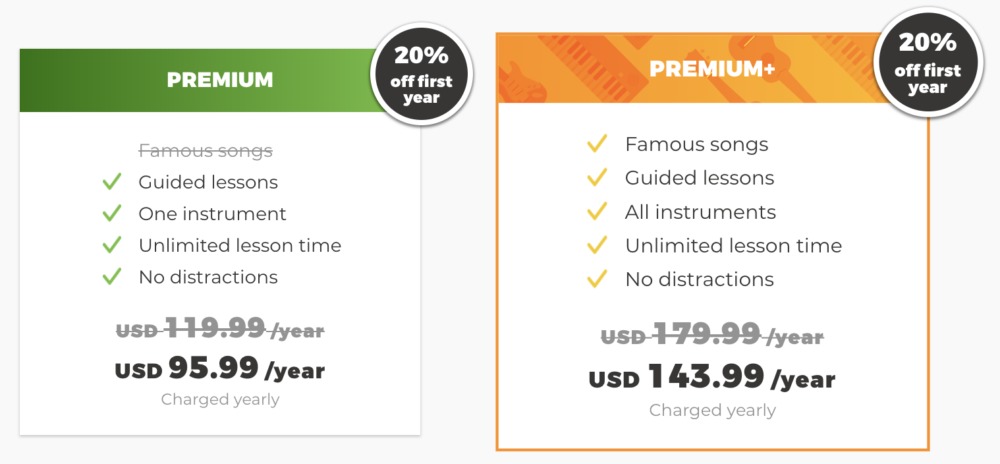The height and width of the screenshot is (464, 1000).
Task: Click the green checkmark beside Guided lessons
Action: pyautogui.click(x=112, y=182)
